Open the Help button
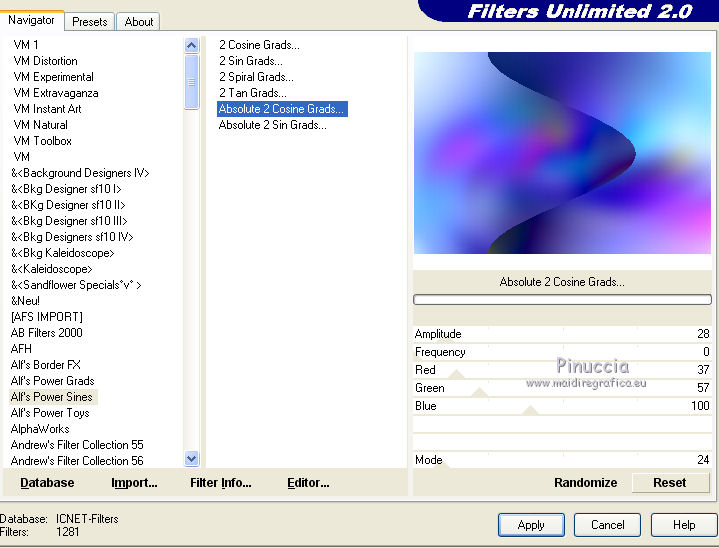719x548 pixels. (x=684, y=525)
